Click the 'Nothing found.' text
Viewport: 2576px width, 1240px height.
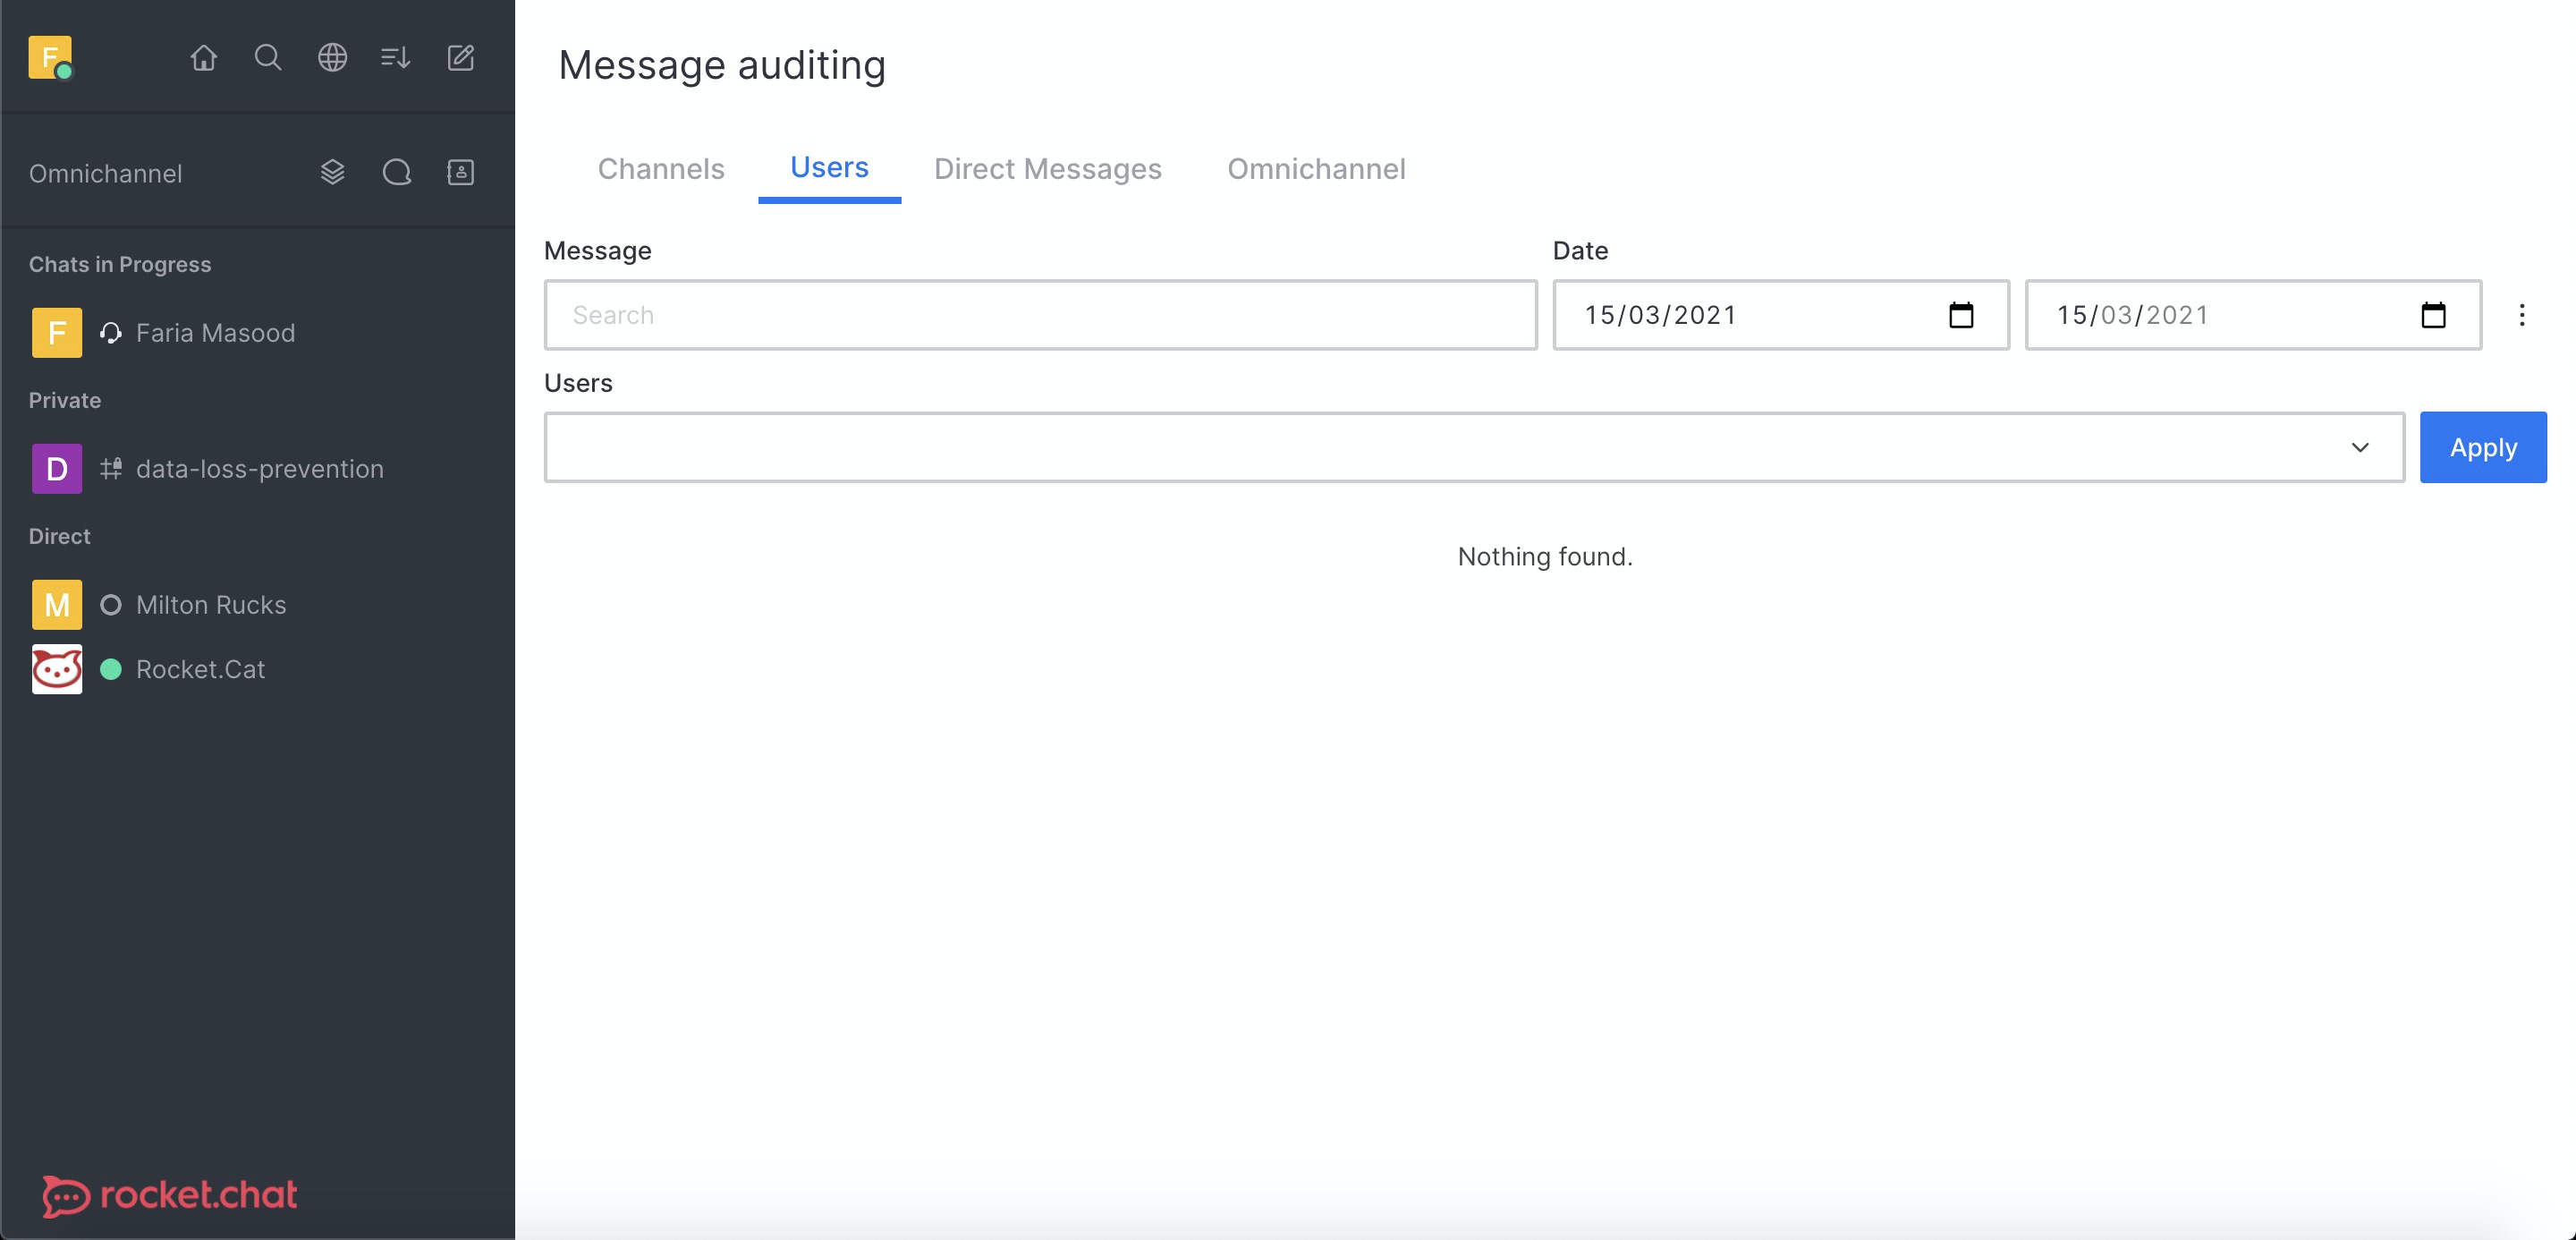1545,556
